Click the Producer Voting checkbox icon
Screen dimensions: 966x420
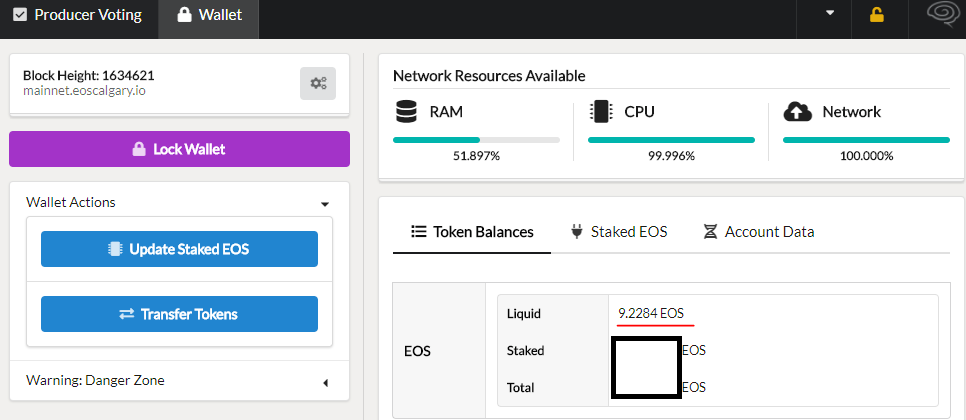(20, 15)
